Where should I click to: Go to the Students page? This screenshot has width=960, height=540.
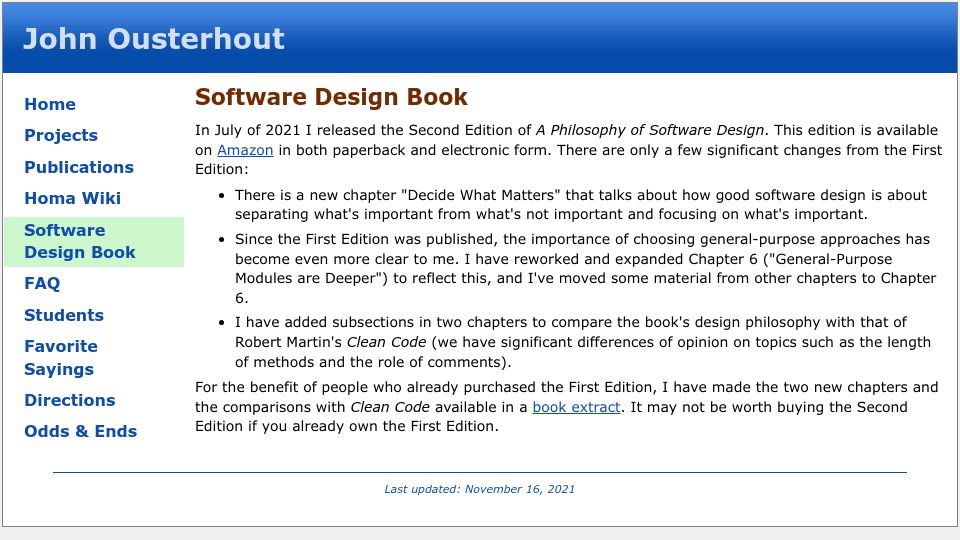click(x=64, y=315)
